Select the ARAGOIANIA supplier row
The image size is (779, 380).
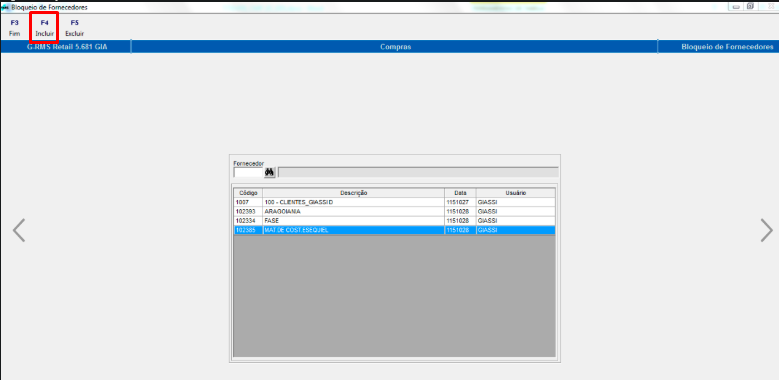pyautogui.click(x=353, y=212)
